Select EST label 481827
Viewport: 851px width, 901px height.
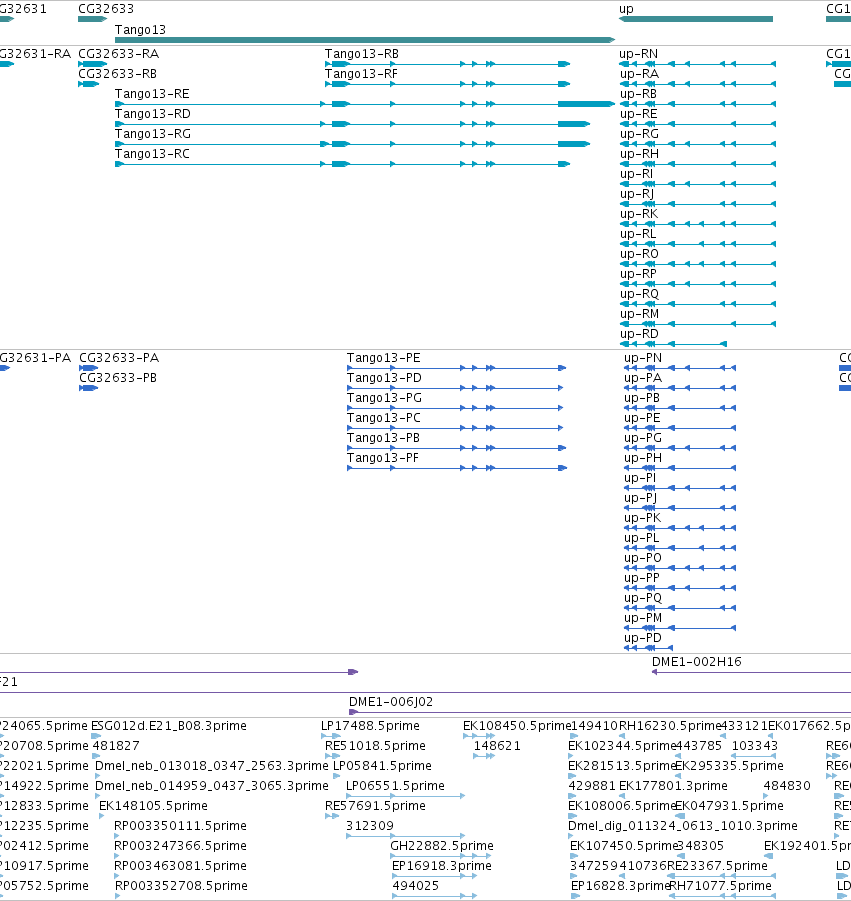coord(116,746)
